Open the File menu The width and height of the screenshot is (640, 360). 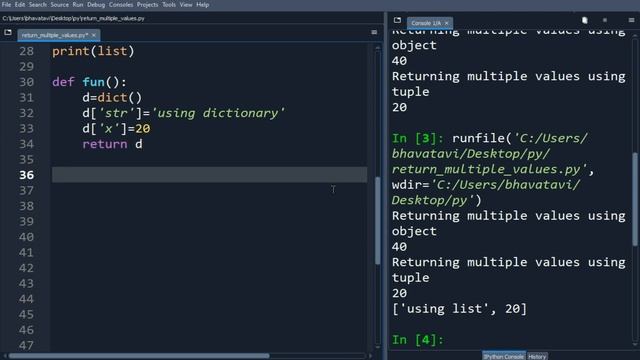(x=6, y=5)
